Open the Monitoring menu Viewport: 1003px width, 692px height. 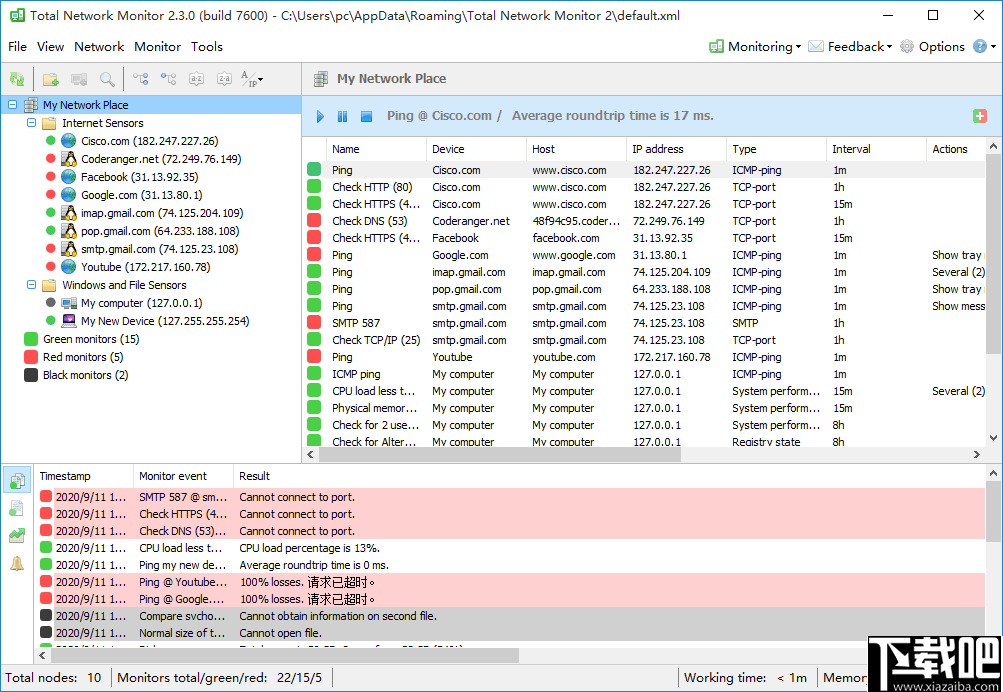click(755, 46)
